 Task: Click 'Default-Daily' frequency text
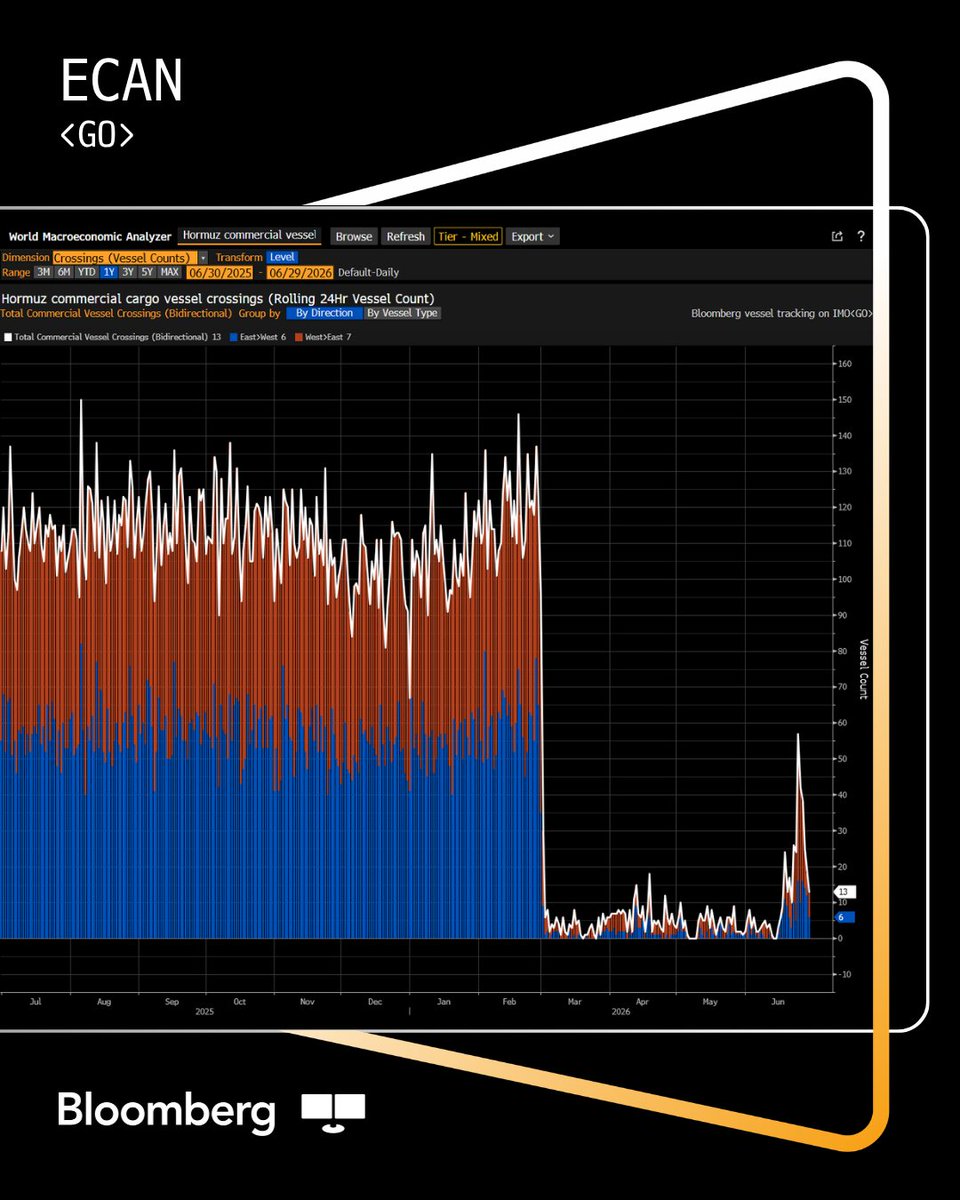368,273
